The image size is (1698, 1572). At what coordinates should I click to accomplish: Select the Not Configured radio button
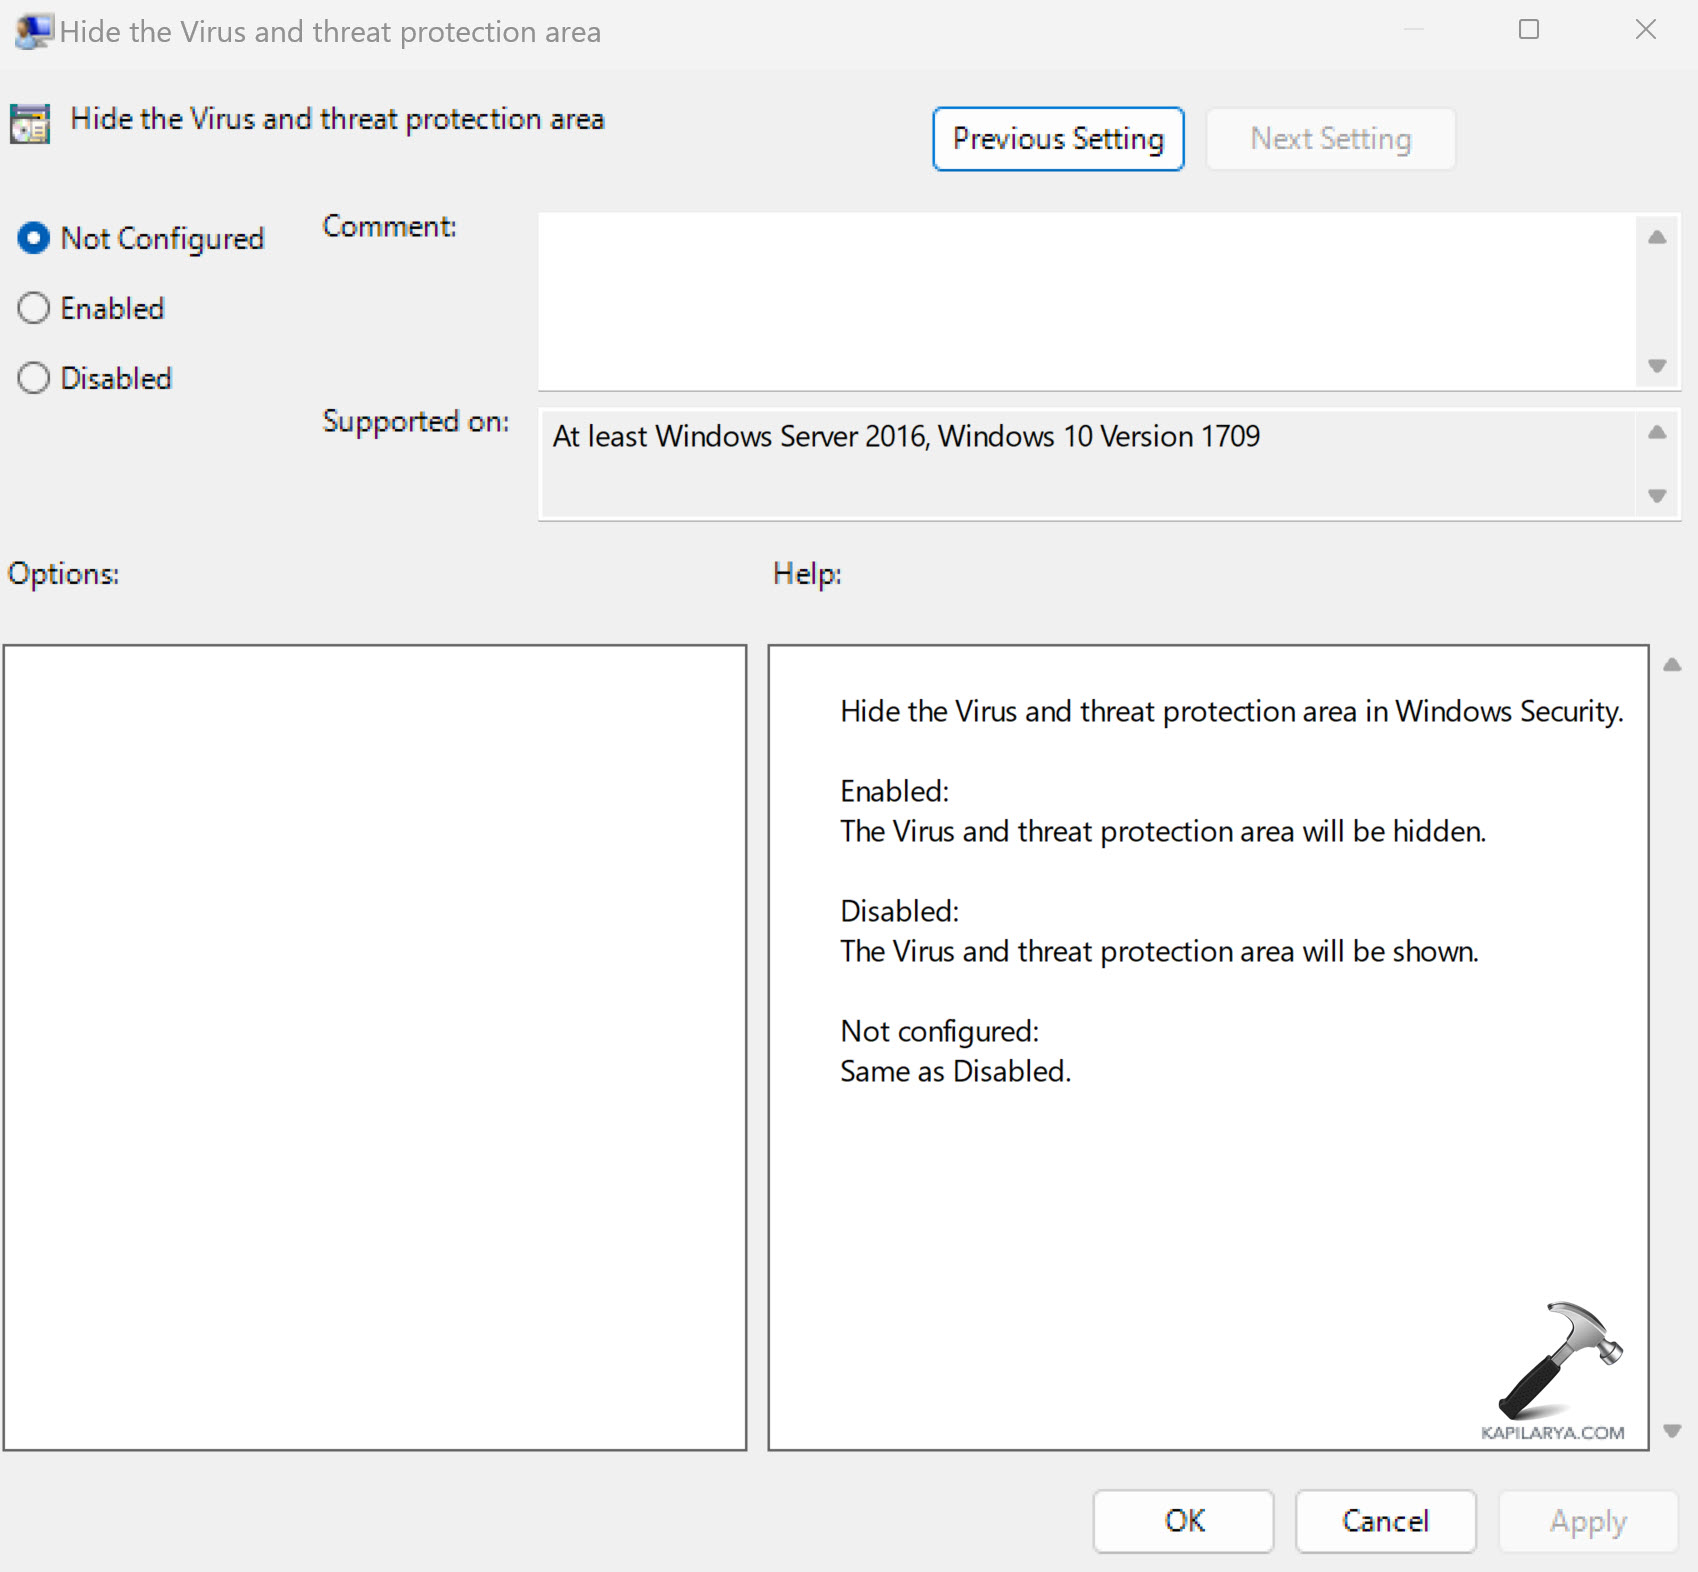click(x=34, y=238)
